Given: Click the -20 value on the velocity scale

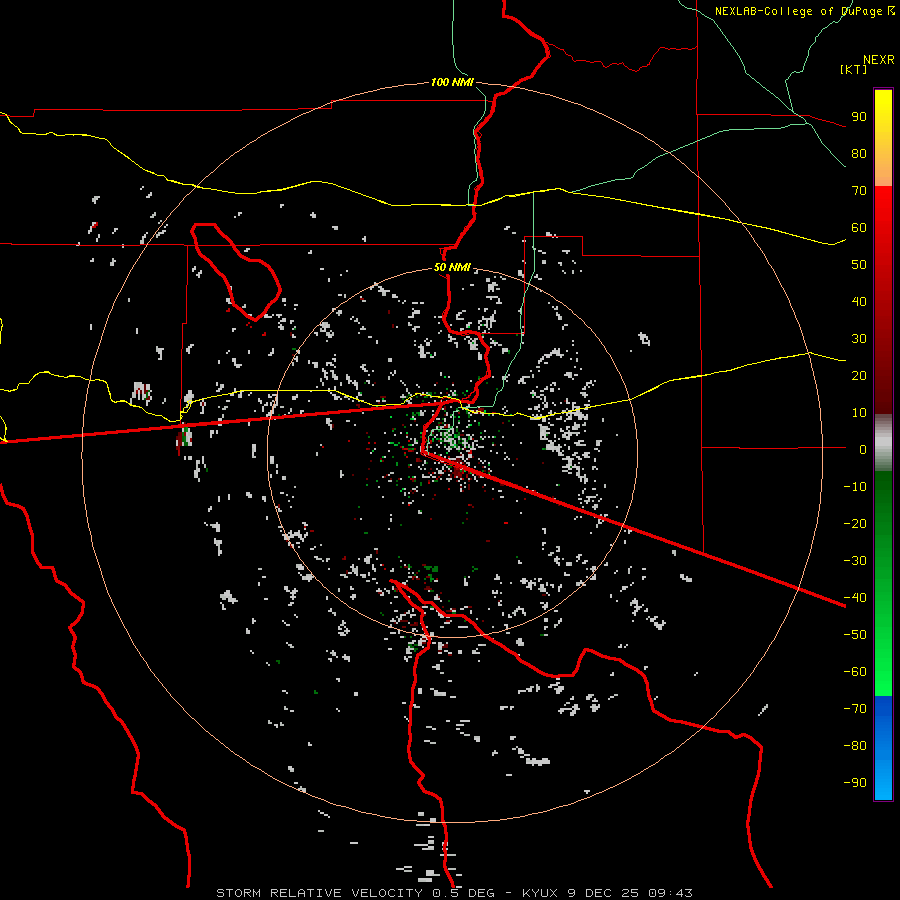Looking at the screenshot, I should [x=855, y=523].
